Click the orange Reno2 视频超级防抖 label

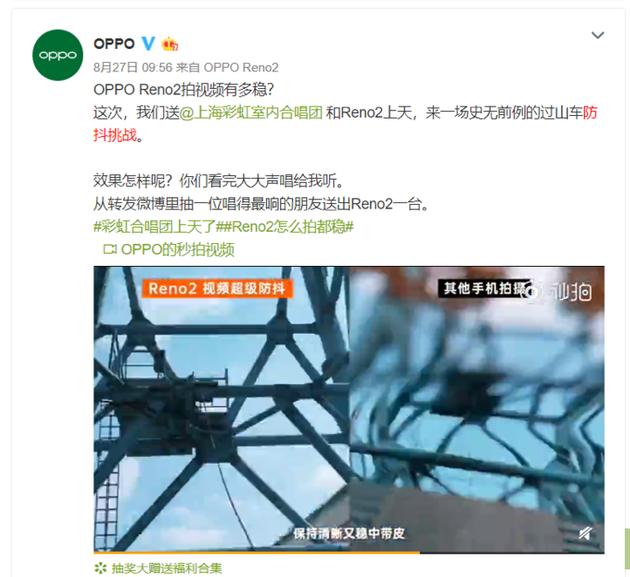click(217, 288)
